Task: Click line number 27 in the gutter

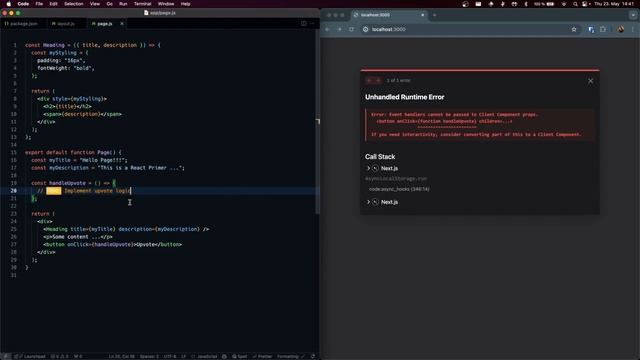Action: click(13, 244)
